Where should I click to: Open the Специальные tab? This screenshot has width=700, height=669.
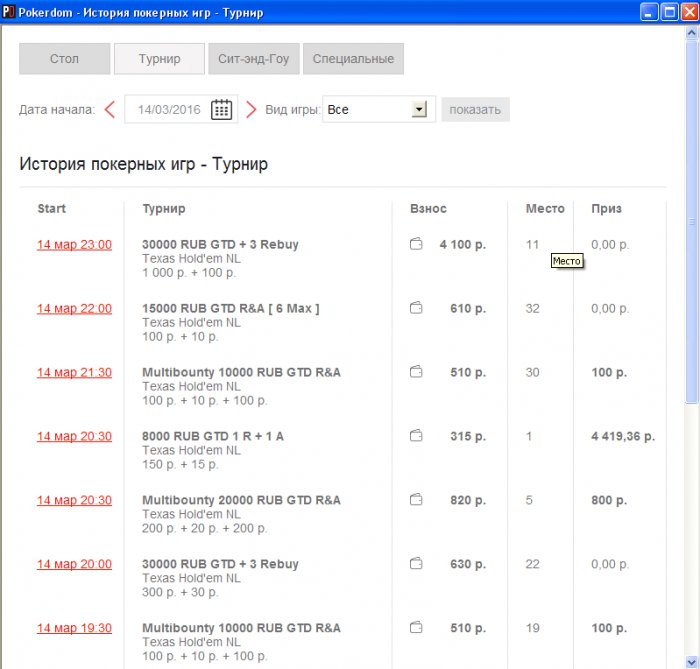click(x=353, y=58)
